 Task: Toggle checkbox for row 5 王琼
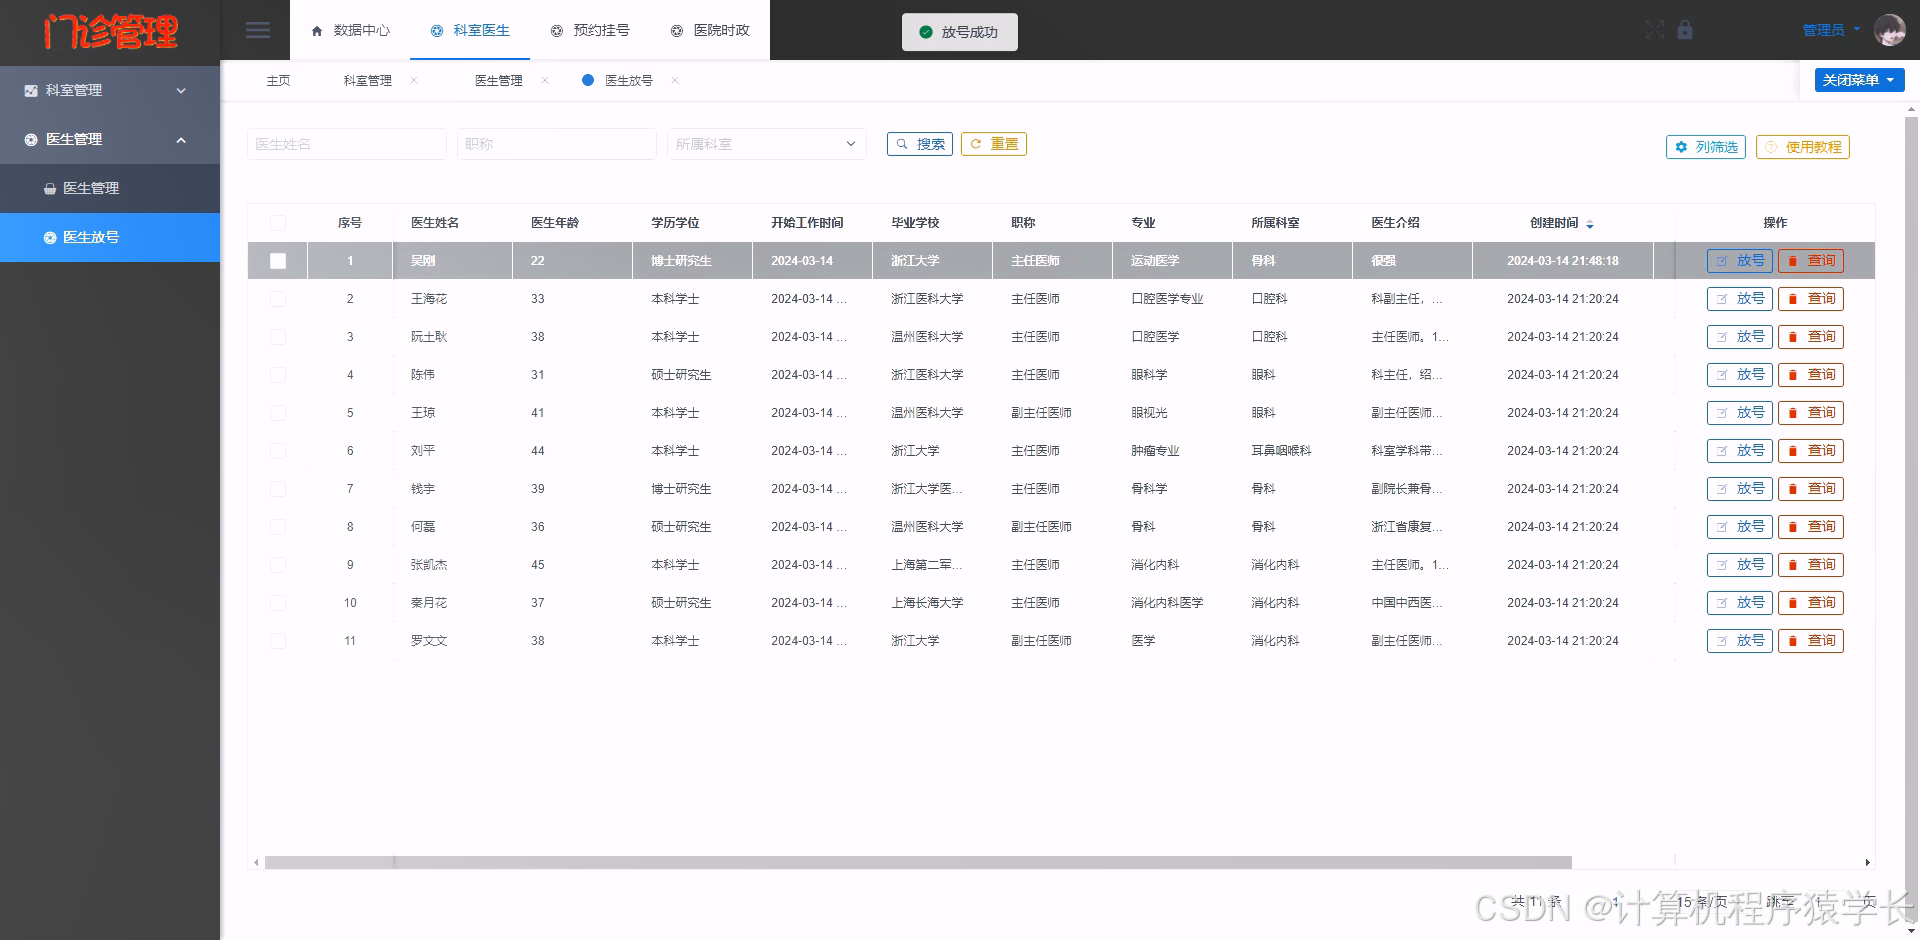(x=278, y=413)
